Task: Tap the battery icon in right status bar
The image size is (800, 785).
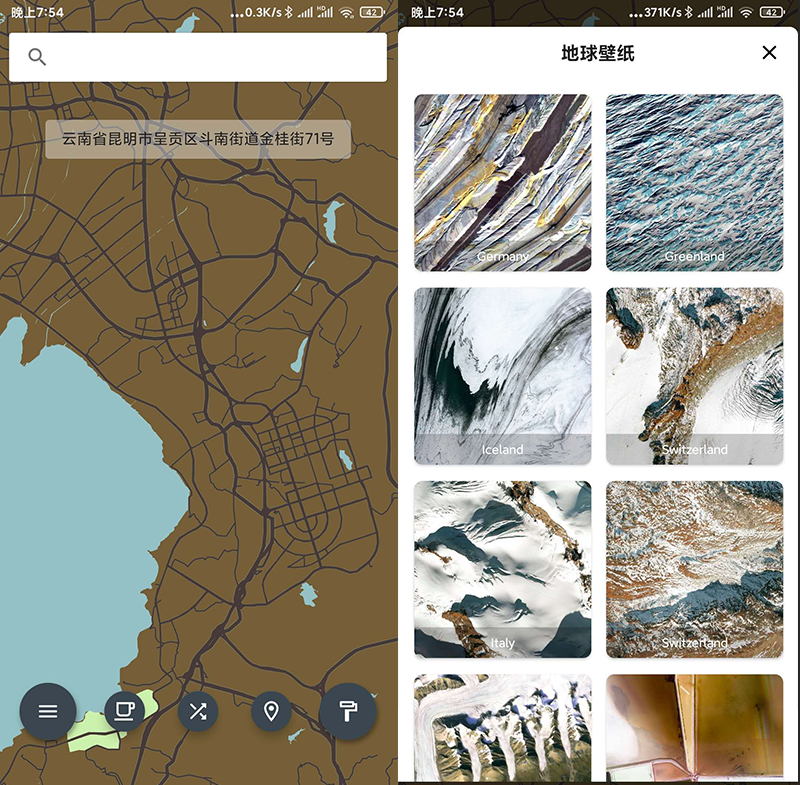Action: [x=772, y=12]
